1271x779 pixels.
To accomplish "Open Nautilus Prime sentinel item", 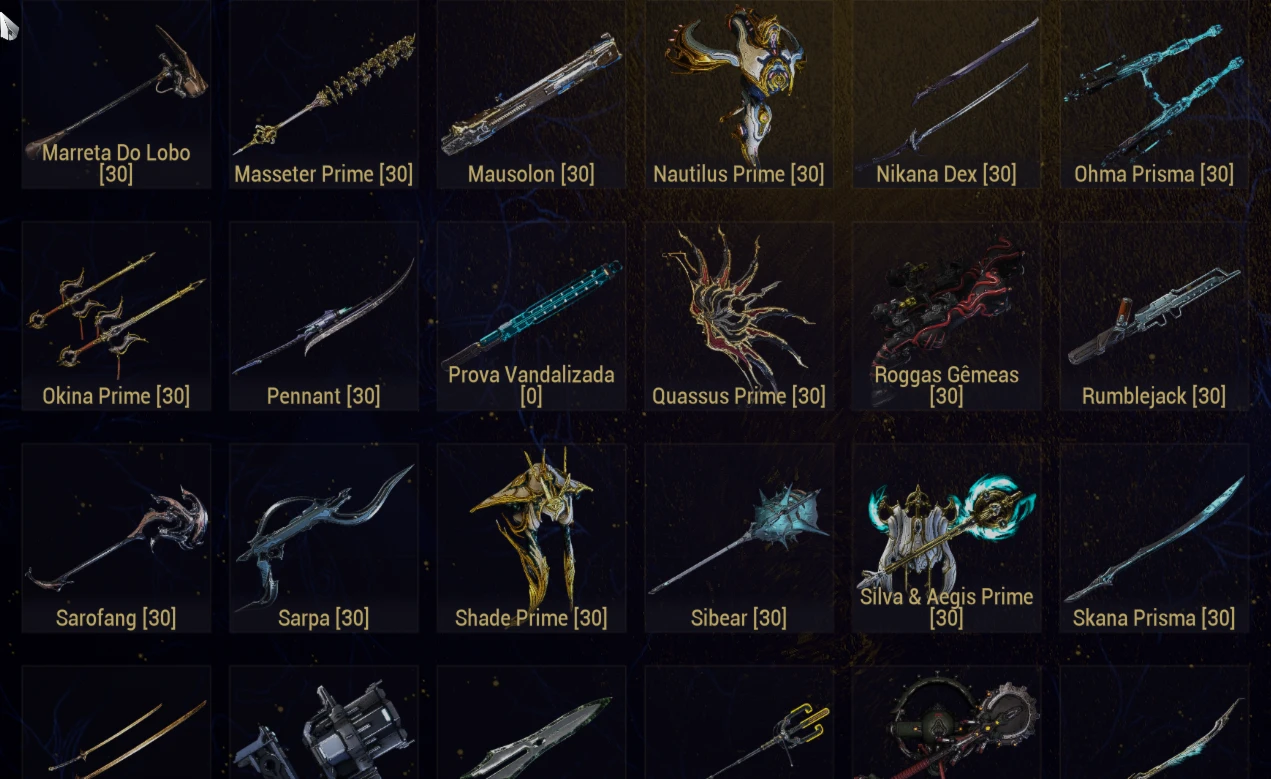I will click(739, 94).
